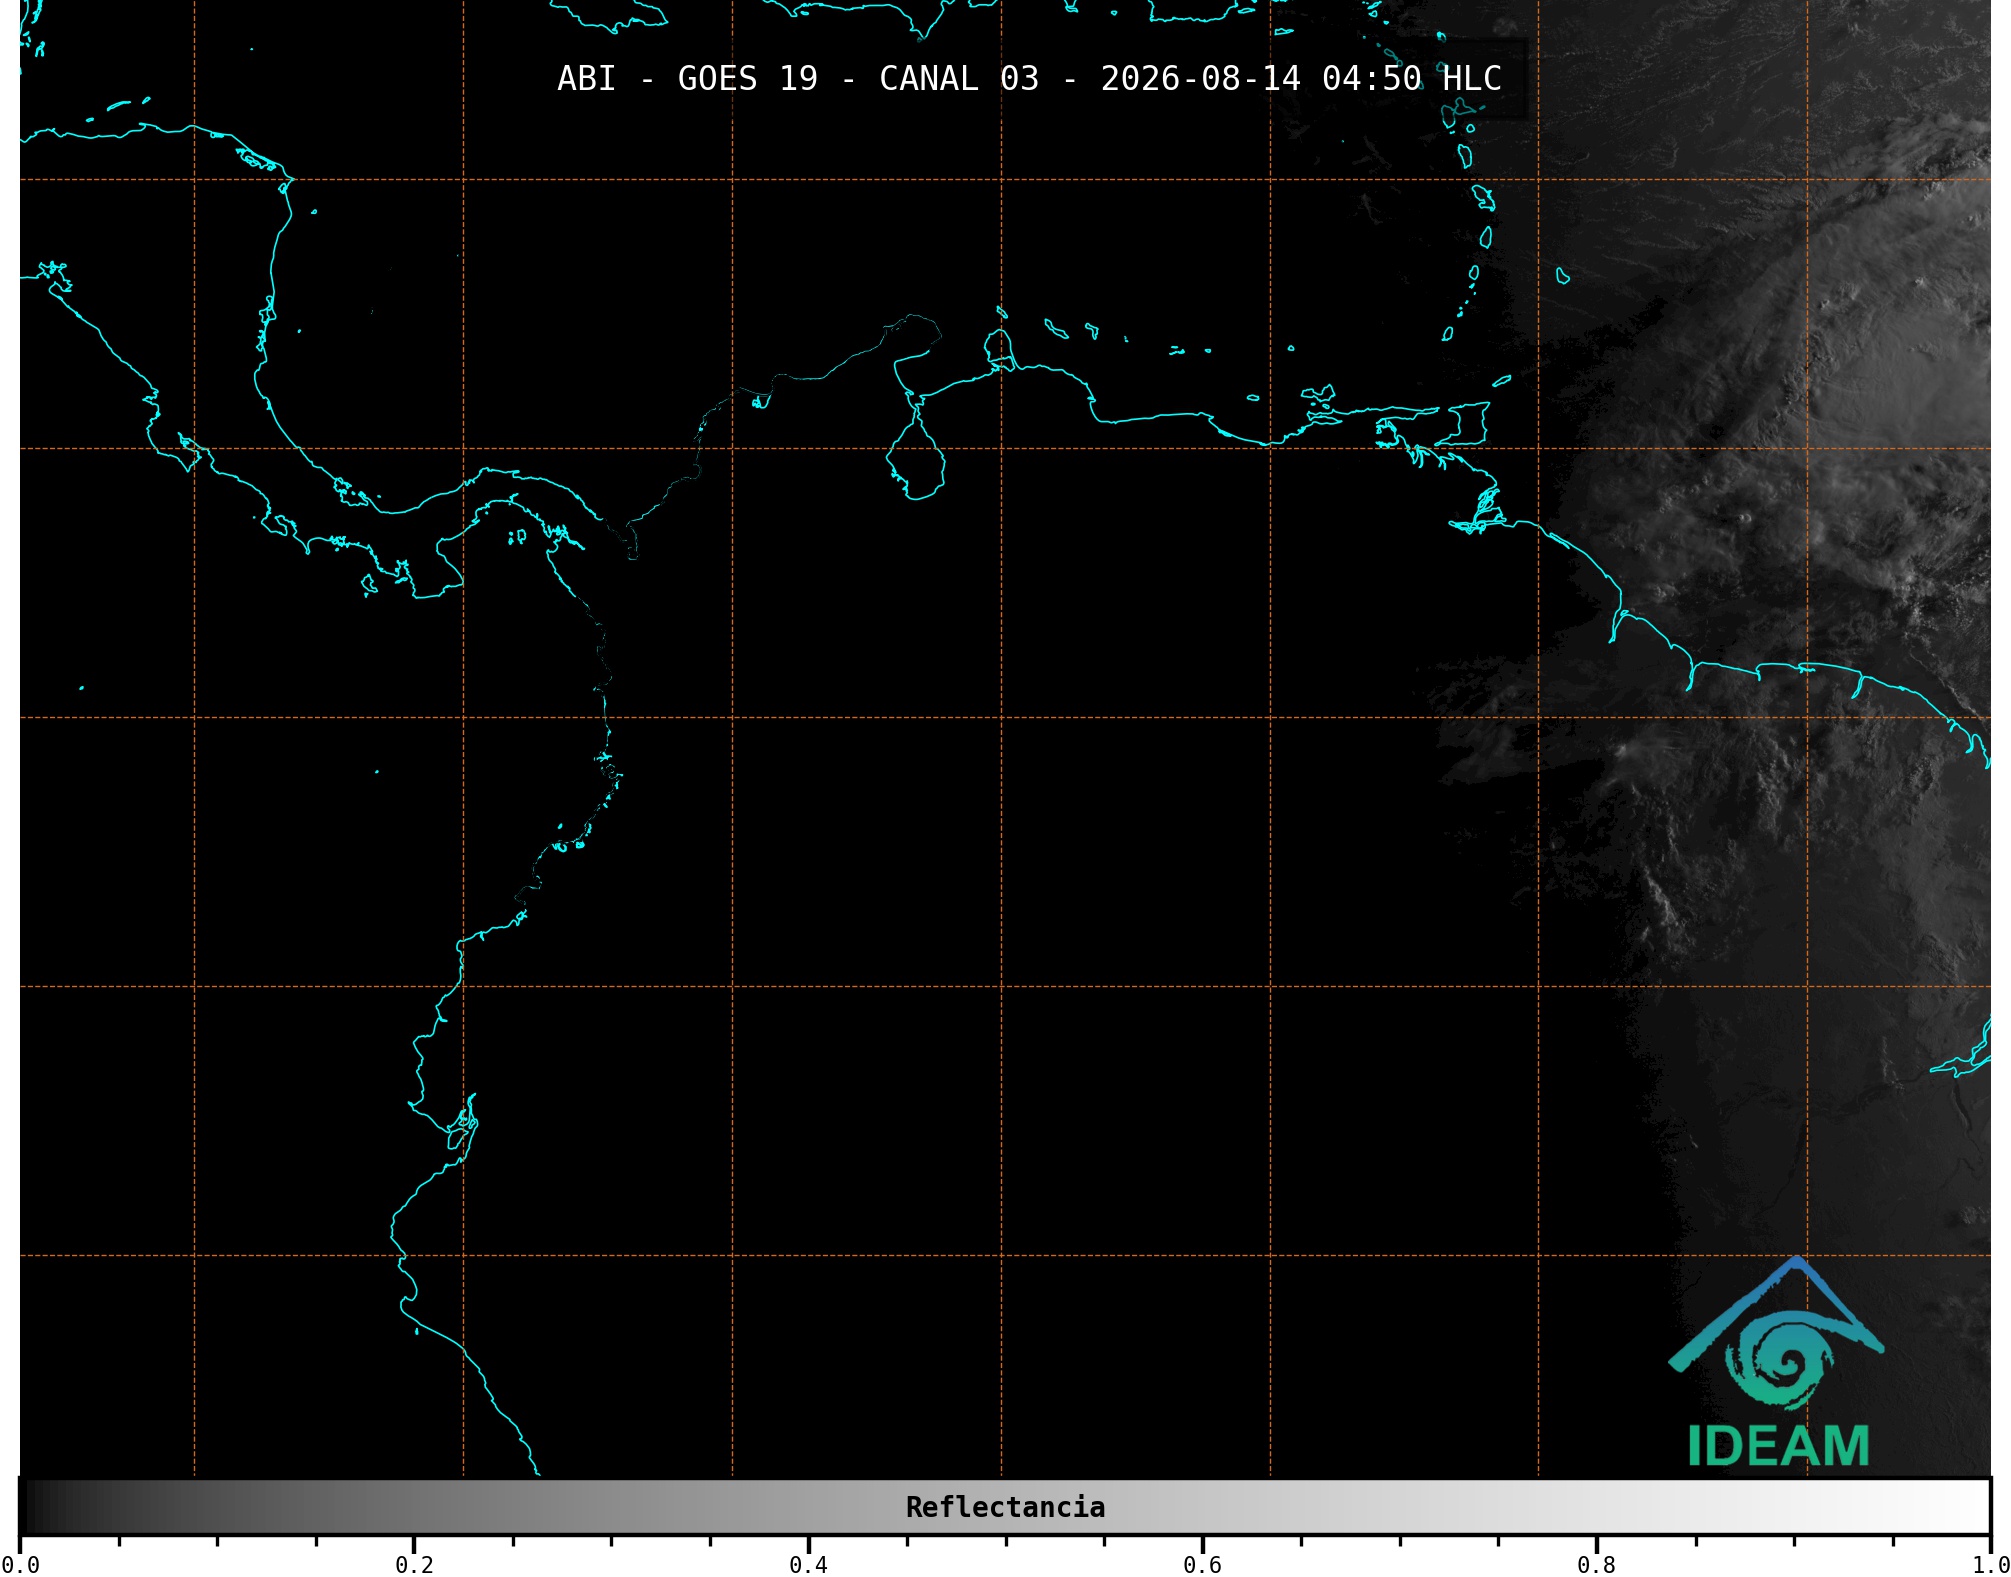This screenshot has height=1577, width=2011.
Task: Click the IDEAM logo emblem
Action: pyautogui.click(x=1777, y=1334)
